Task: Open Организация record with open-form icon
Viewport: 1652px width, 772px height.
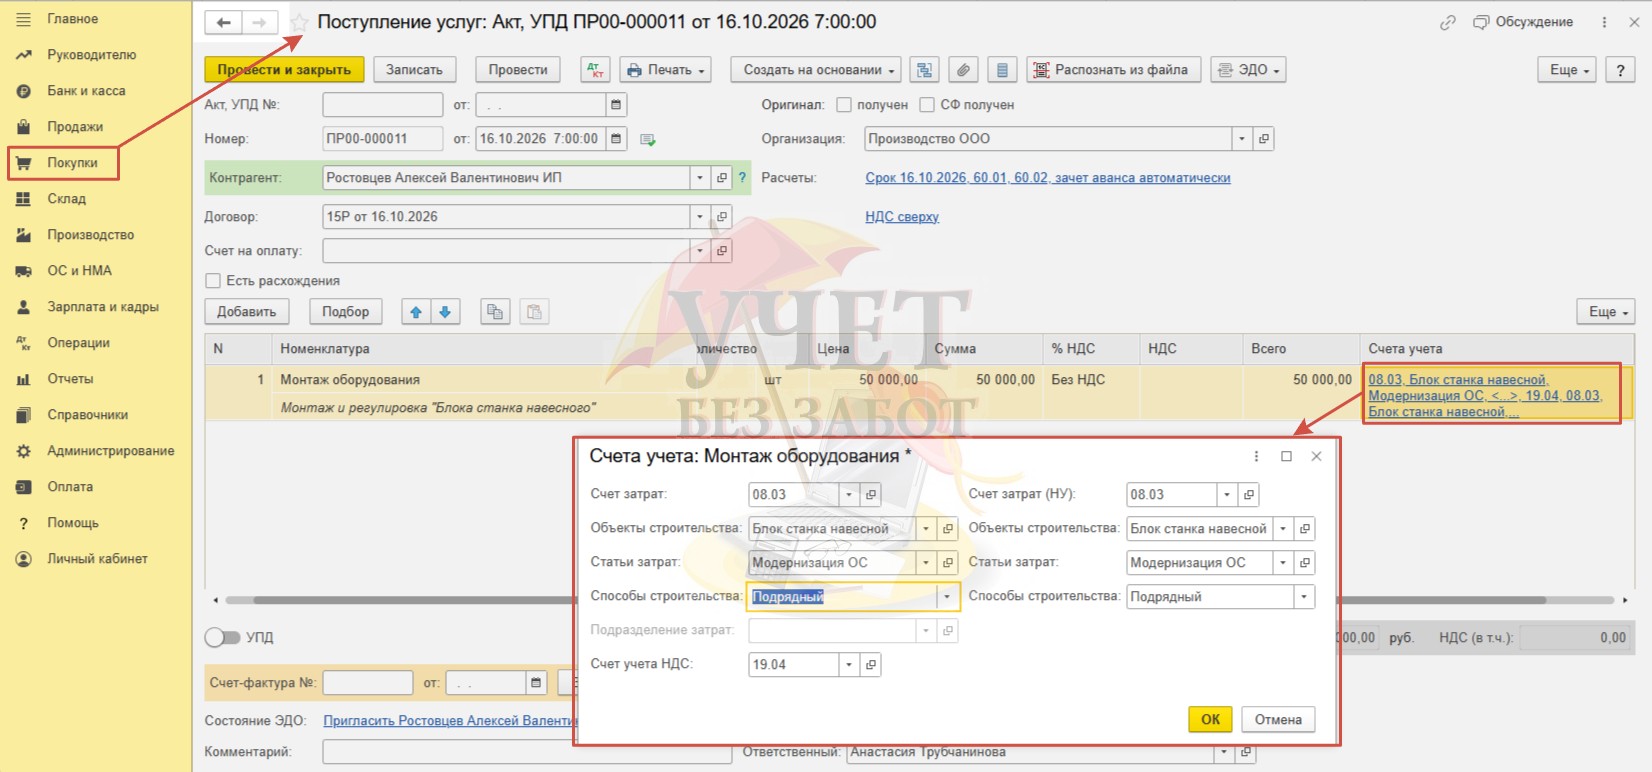Action: tap(1264, 139)
